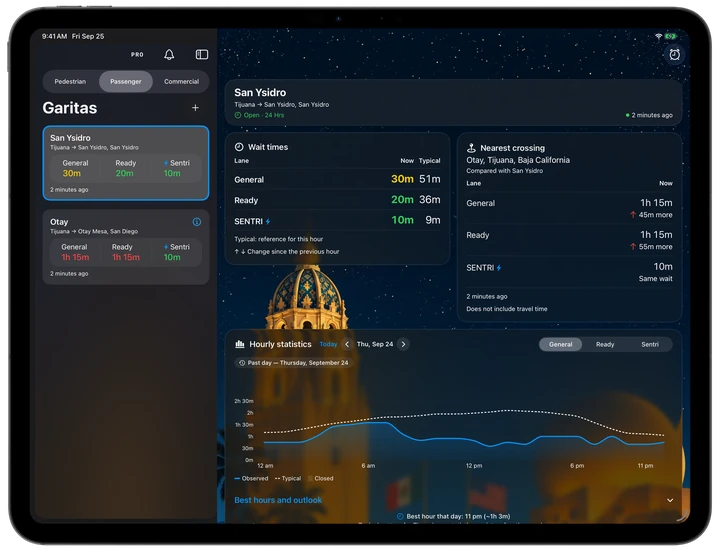Click the Past day history icon
720x552 pixels.
[242, 363]
